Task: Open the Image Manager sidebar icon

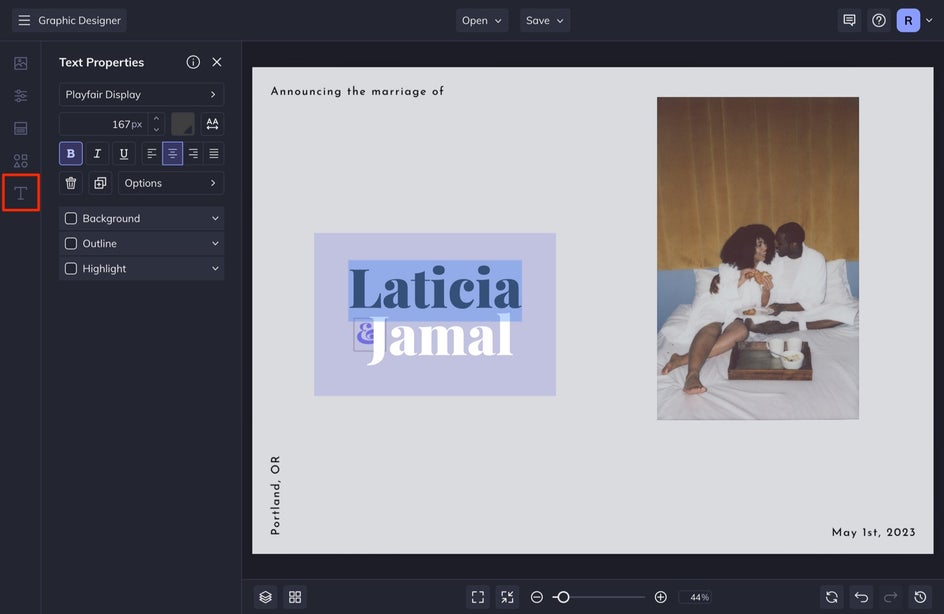Action: (x=20, y=64)
